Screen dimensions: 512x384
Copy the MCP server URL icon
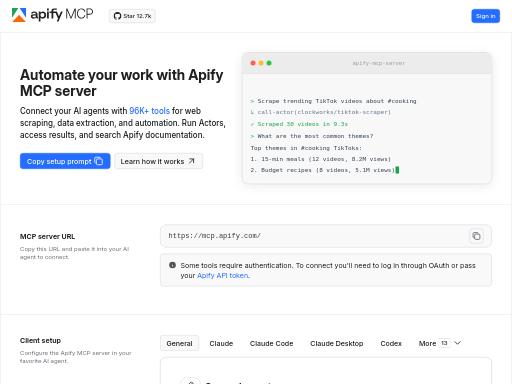(x=476, y=236)
